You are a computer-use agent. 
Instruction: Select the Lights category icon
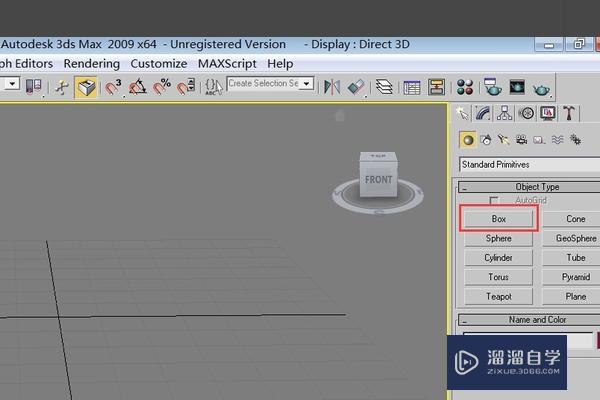coord(504,140)
